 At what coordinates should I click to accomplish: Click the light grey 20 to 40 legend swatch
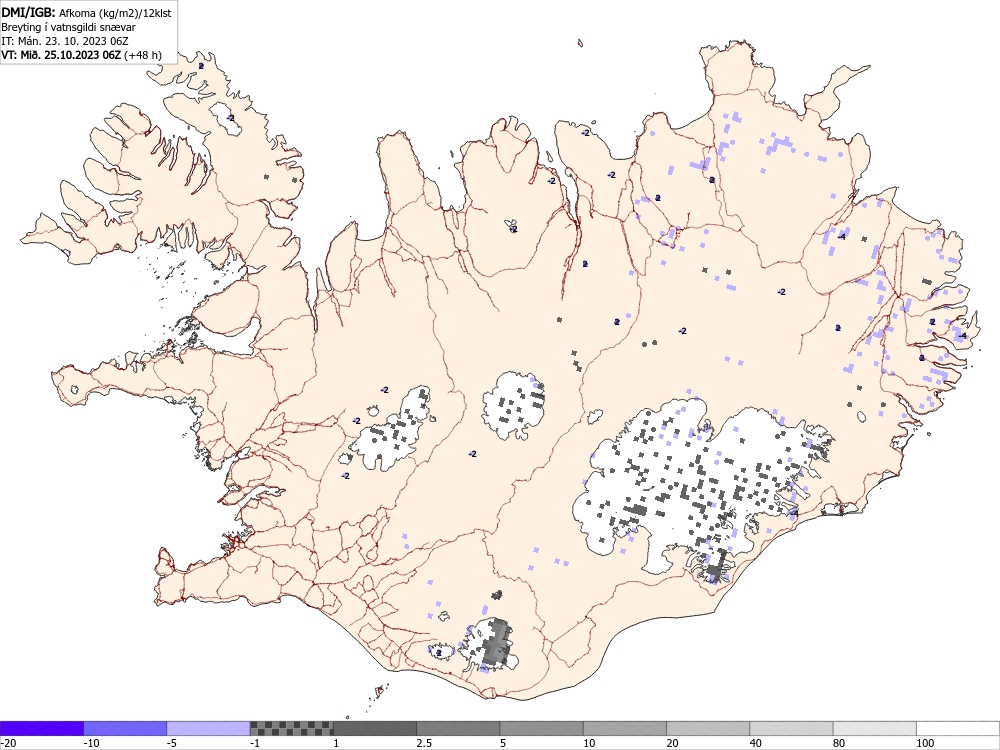tap(708, 728)
